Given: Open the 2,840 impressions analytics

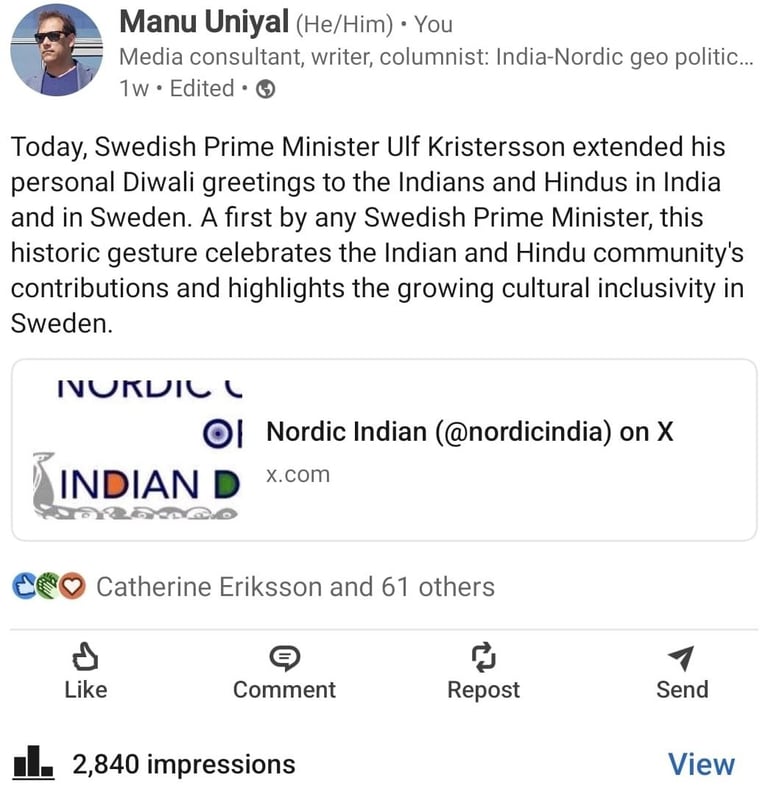Looking at the screenshot, I should [x=183, y=765].
